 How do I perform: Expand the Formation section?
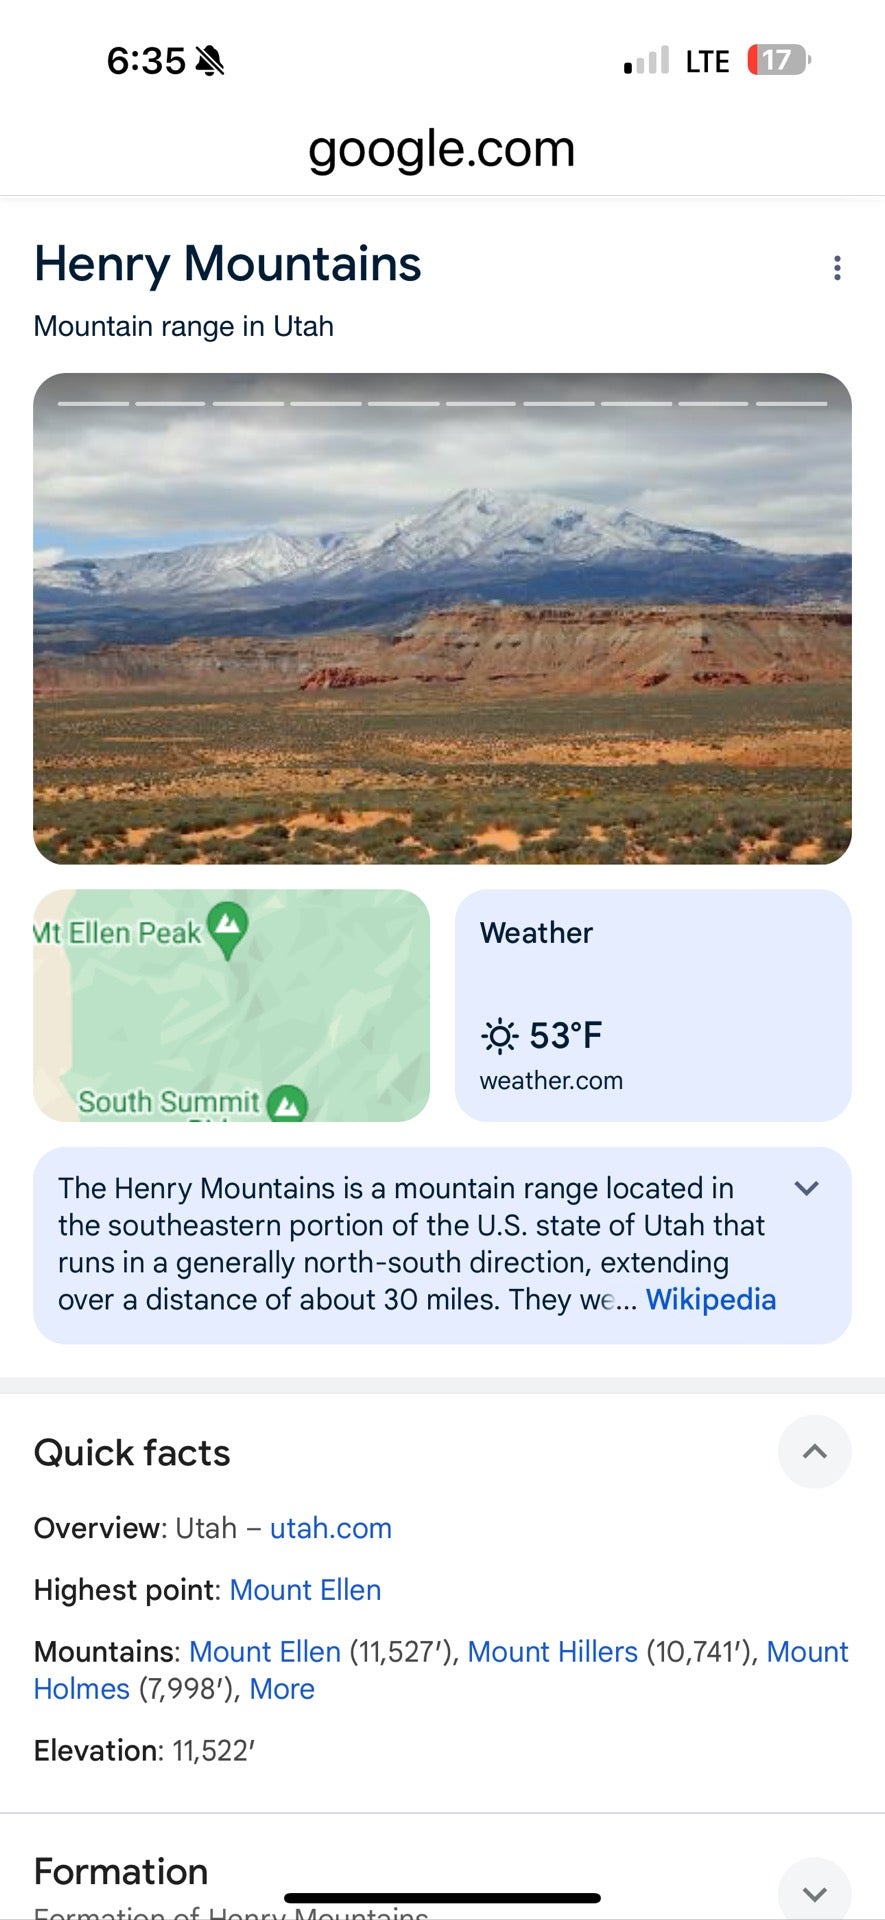tap(814, 1892)
